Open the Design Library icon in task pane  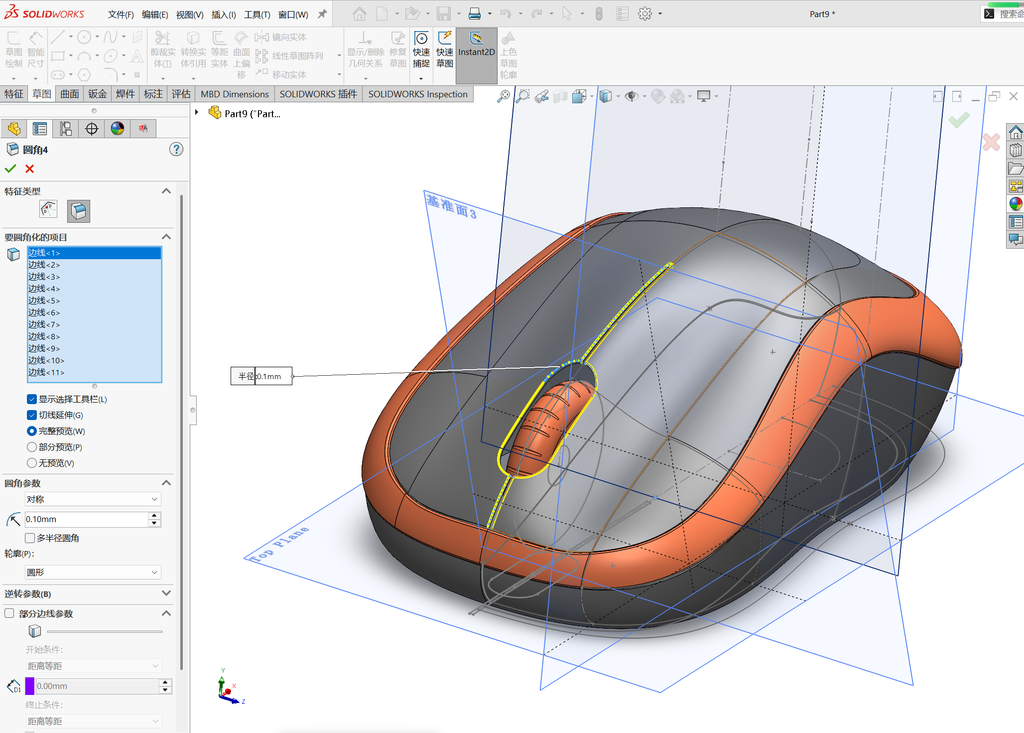[1016, 150]
